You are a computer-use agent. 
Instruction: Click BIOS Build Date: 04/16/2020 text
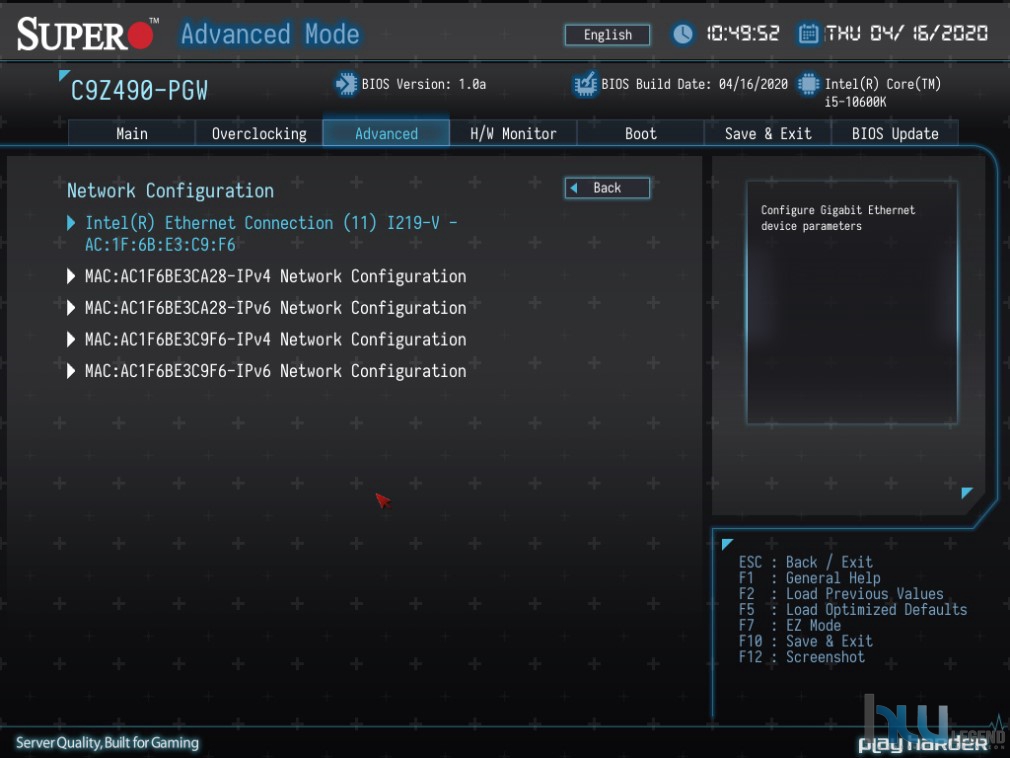click(x=694, y=84)
